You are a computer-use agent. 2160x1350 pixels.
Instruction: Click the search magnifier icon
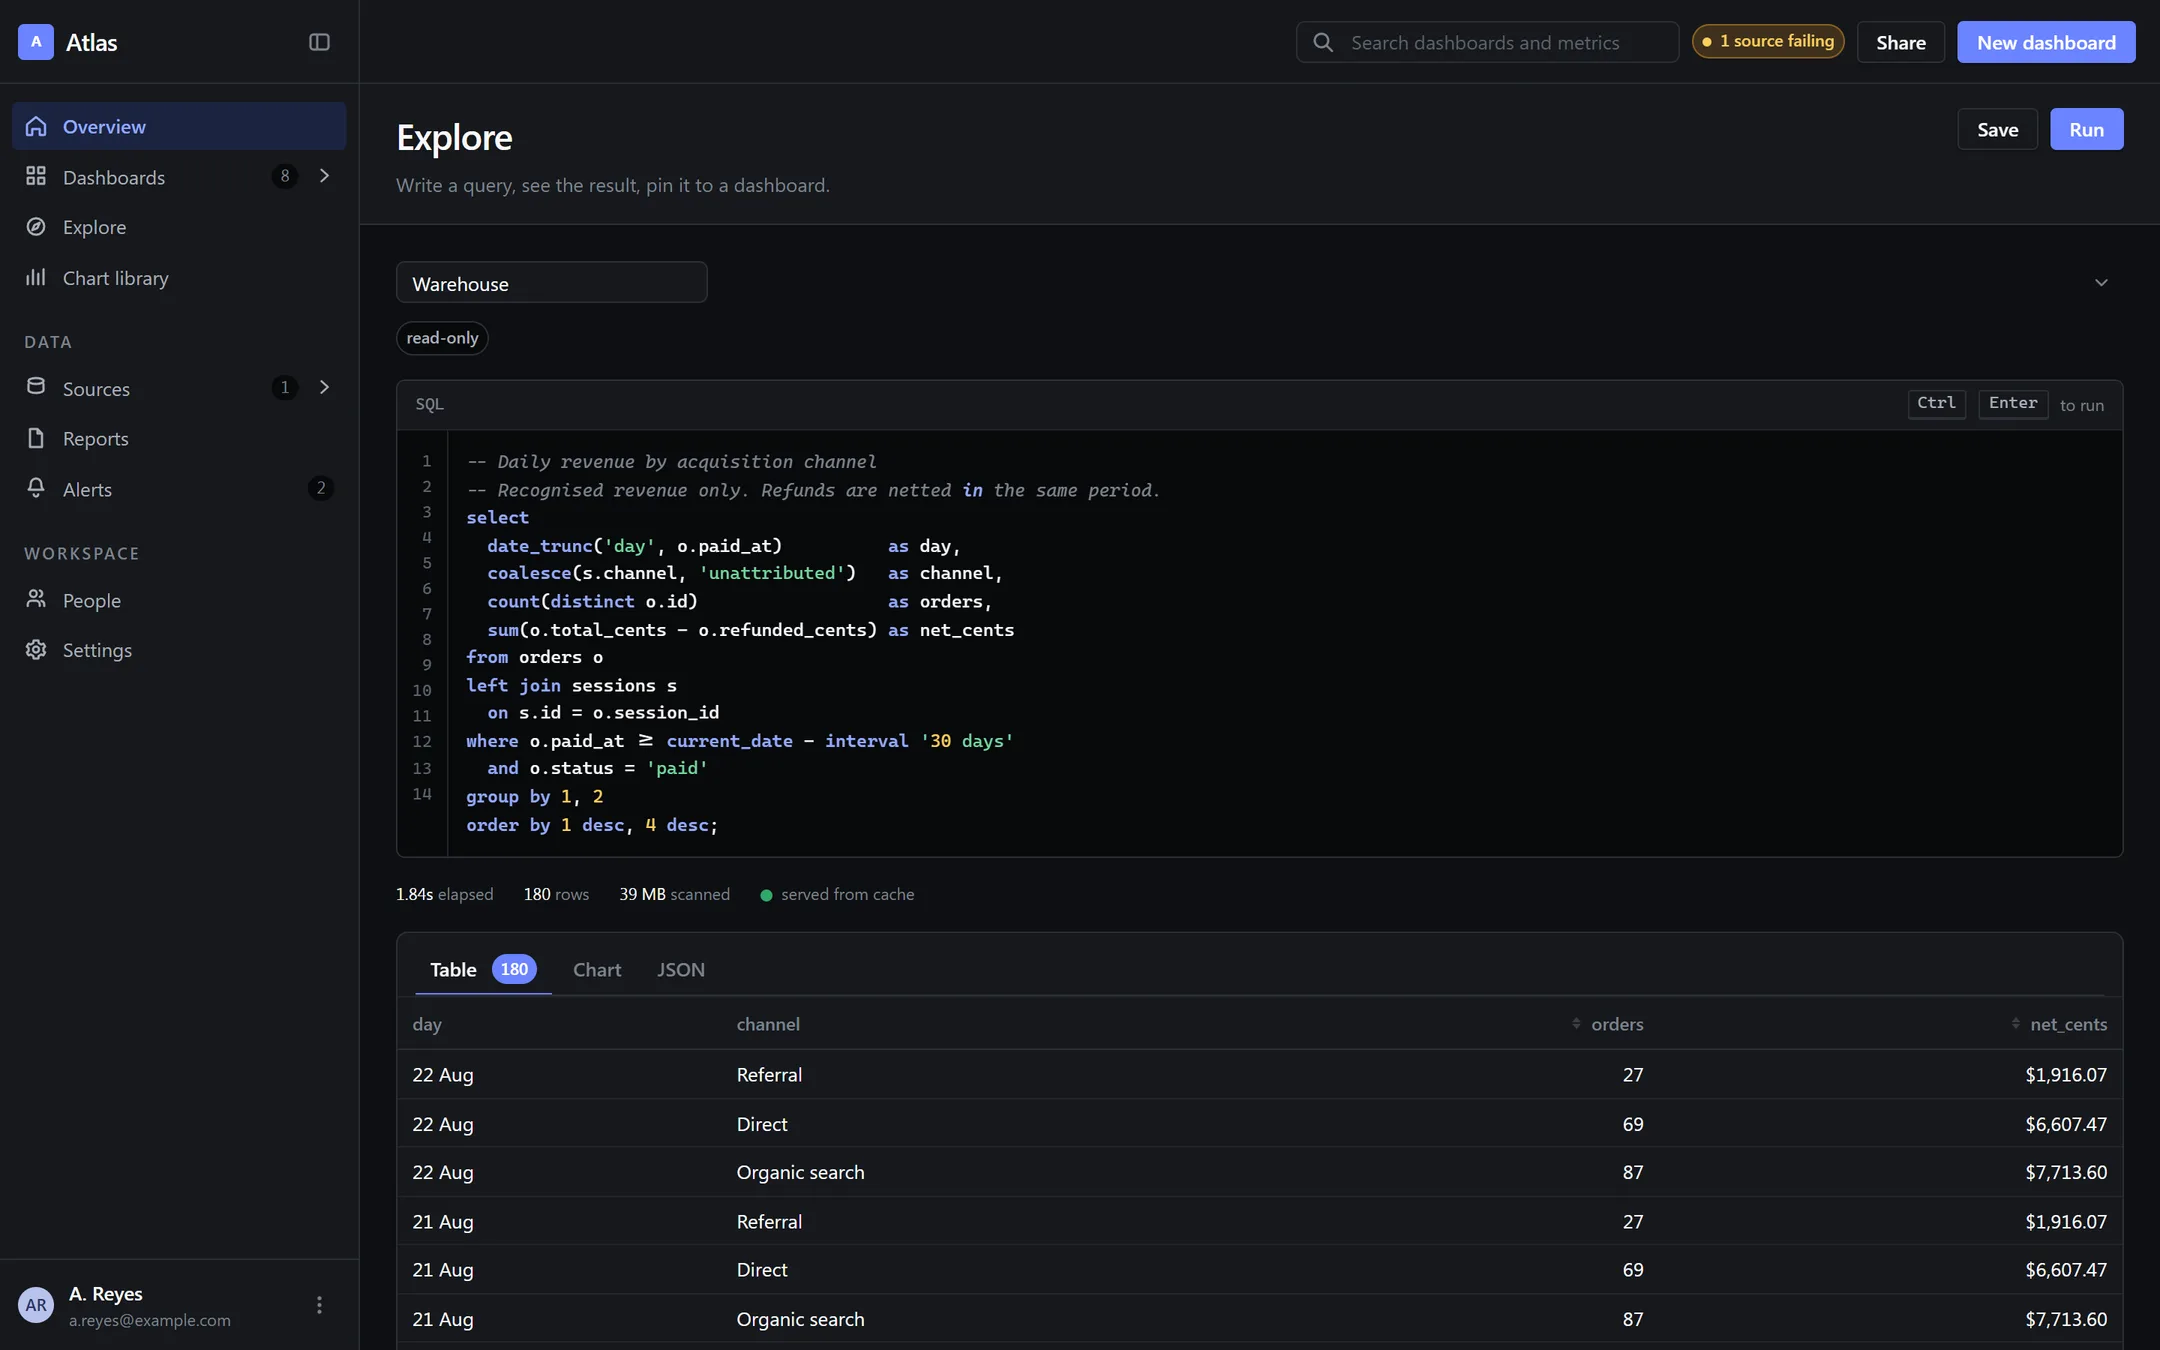(1323, 42)
